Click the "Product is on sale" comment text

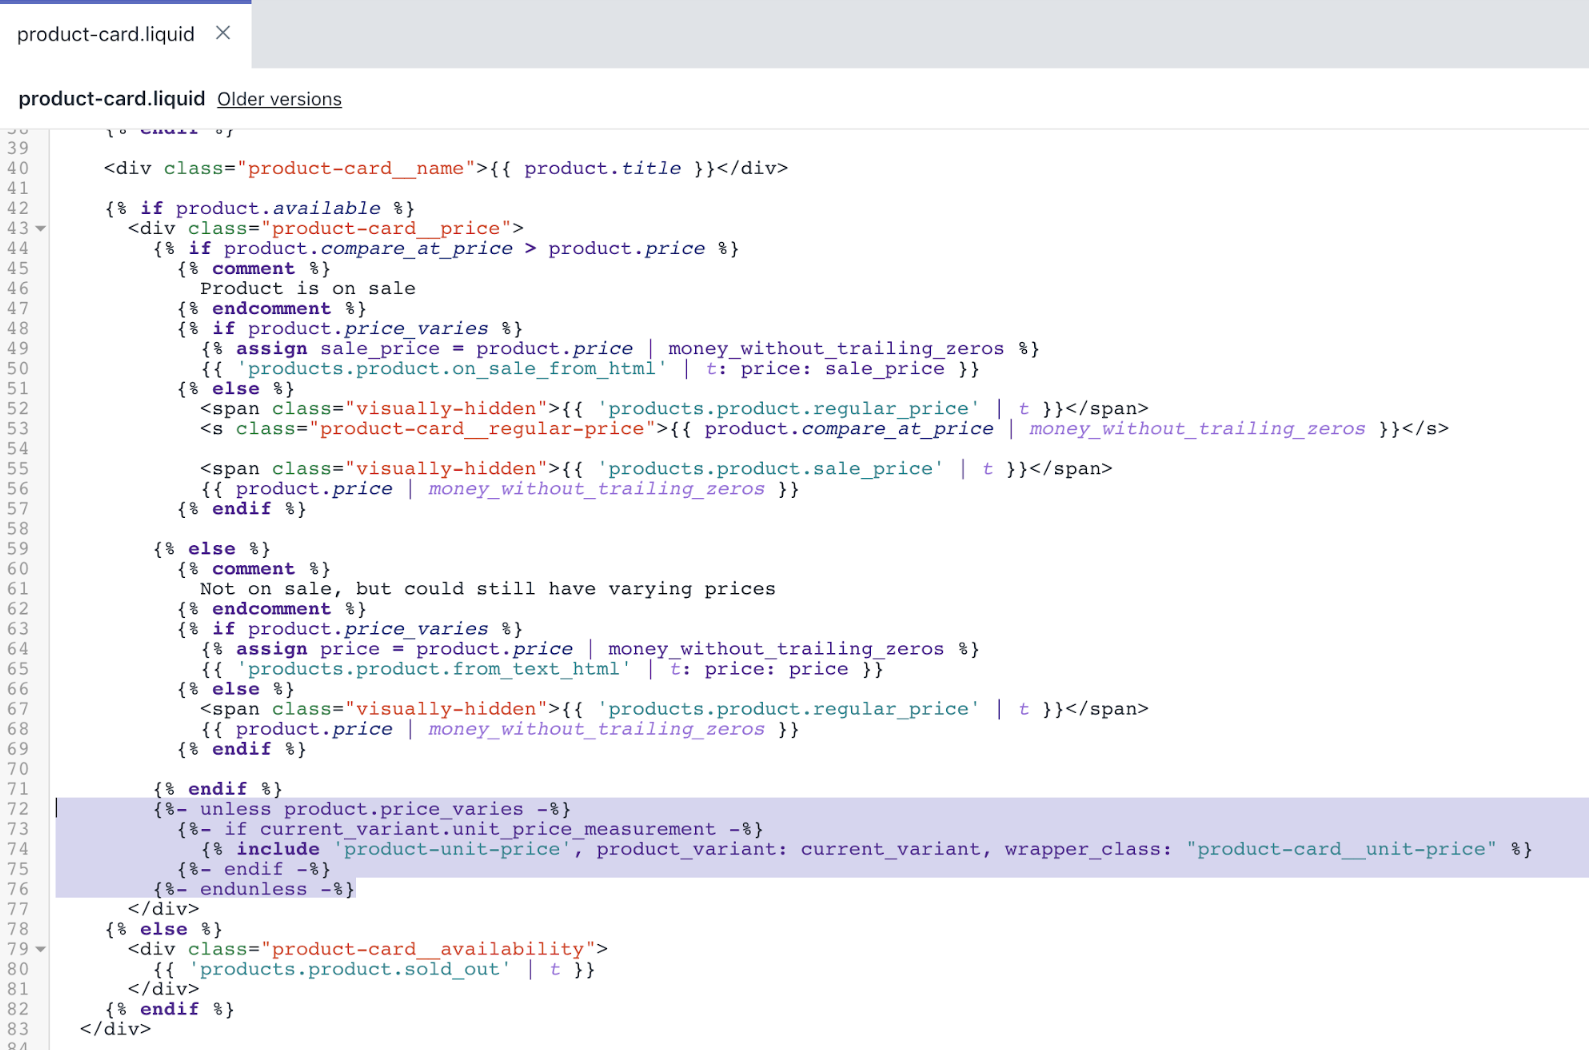tap(307, 289)
